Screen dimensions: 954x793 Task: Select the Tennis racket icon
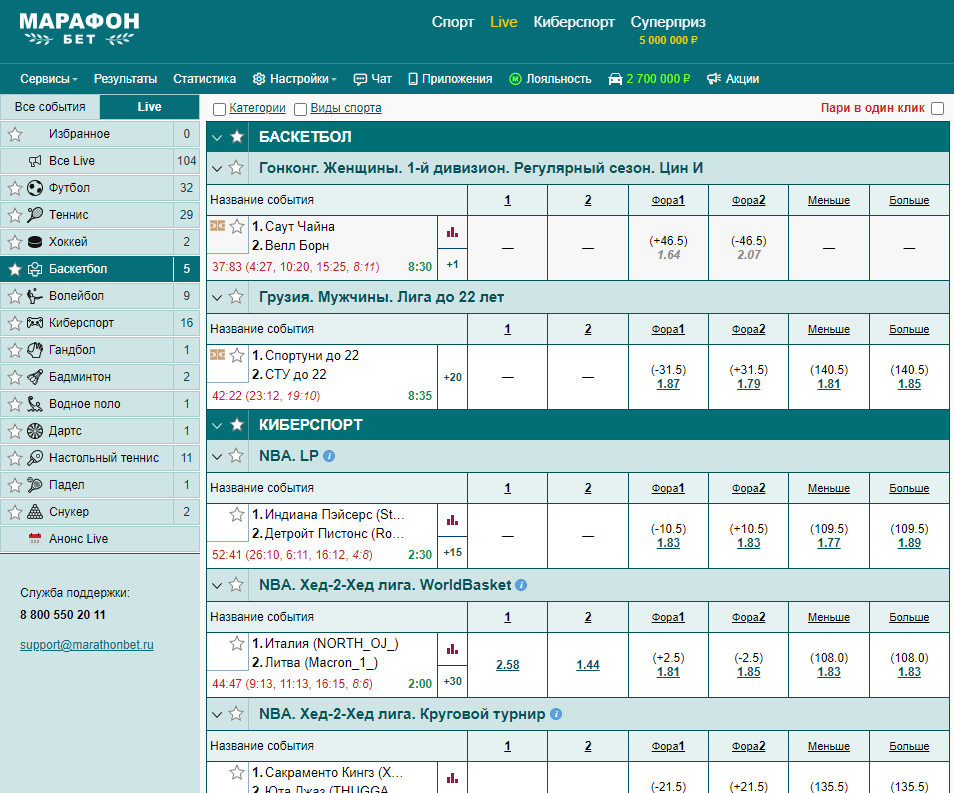[x=35, y=215]
